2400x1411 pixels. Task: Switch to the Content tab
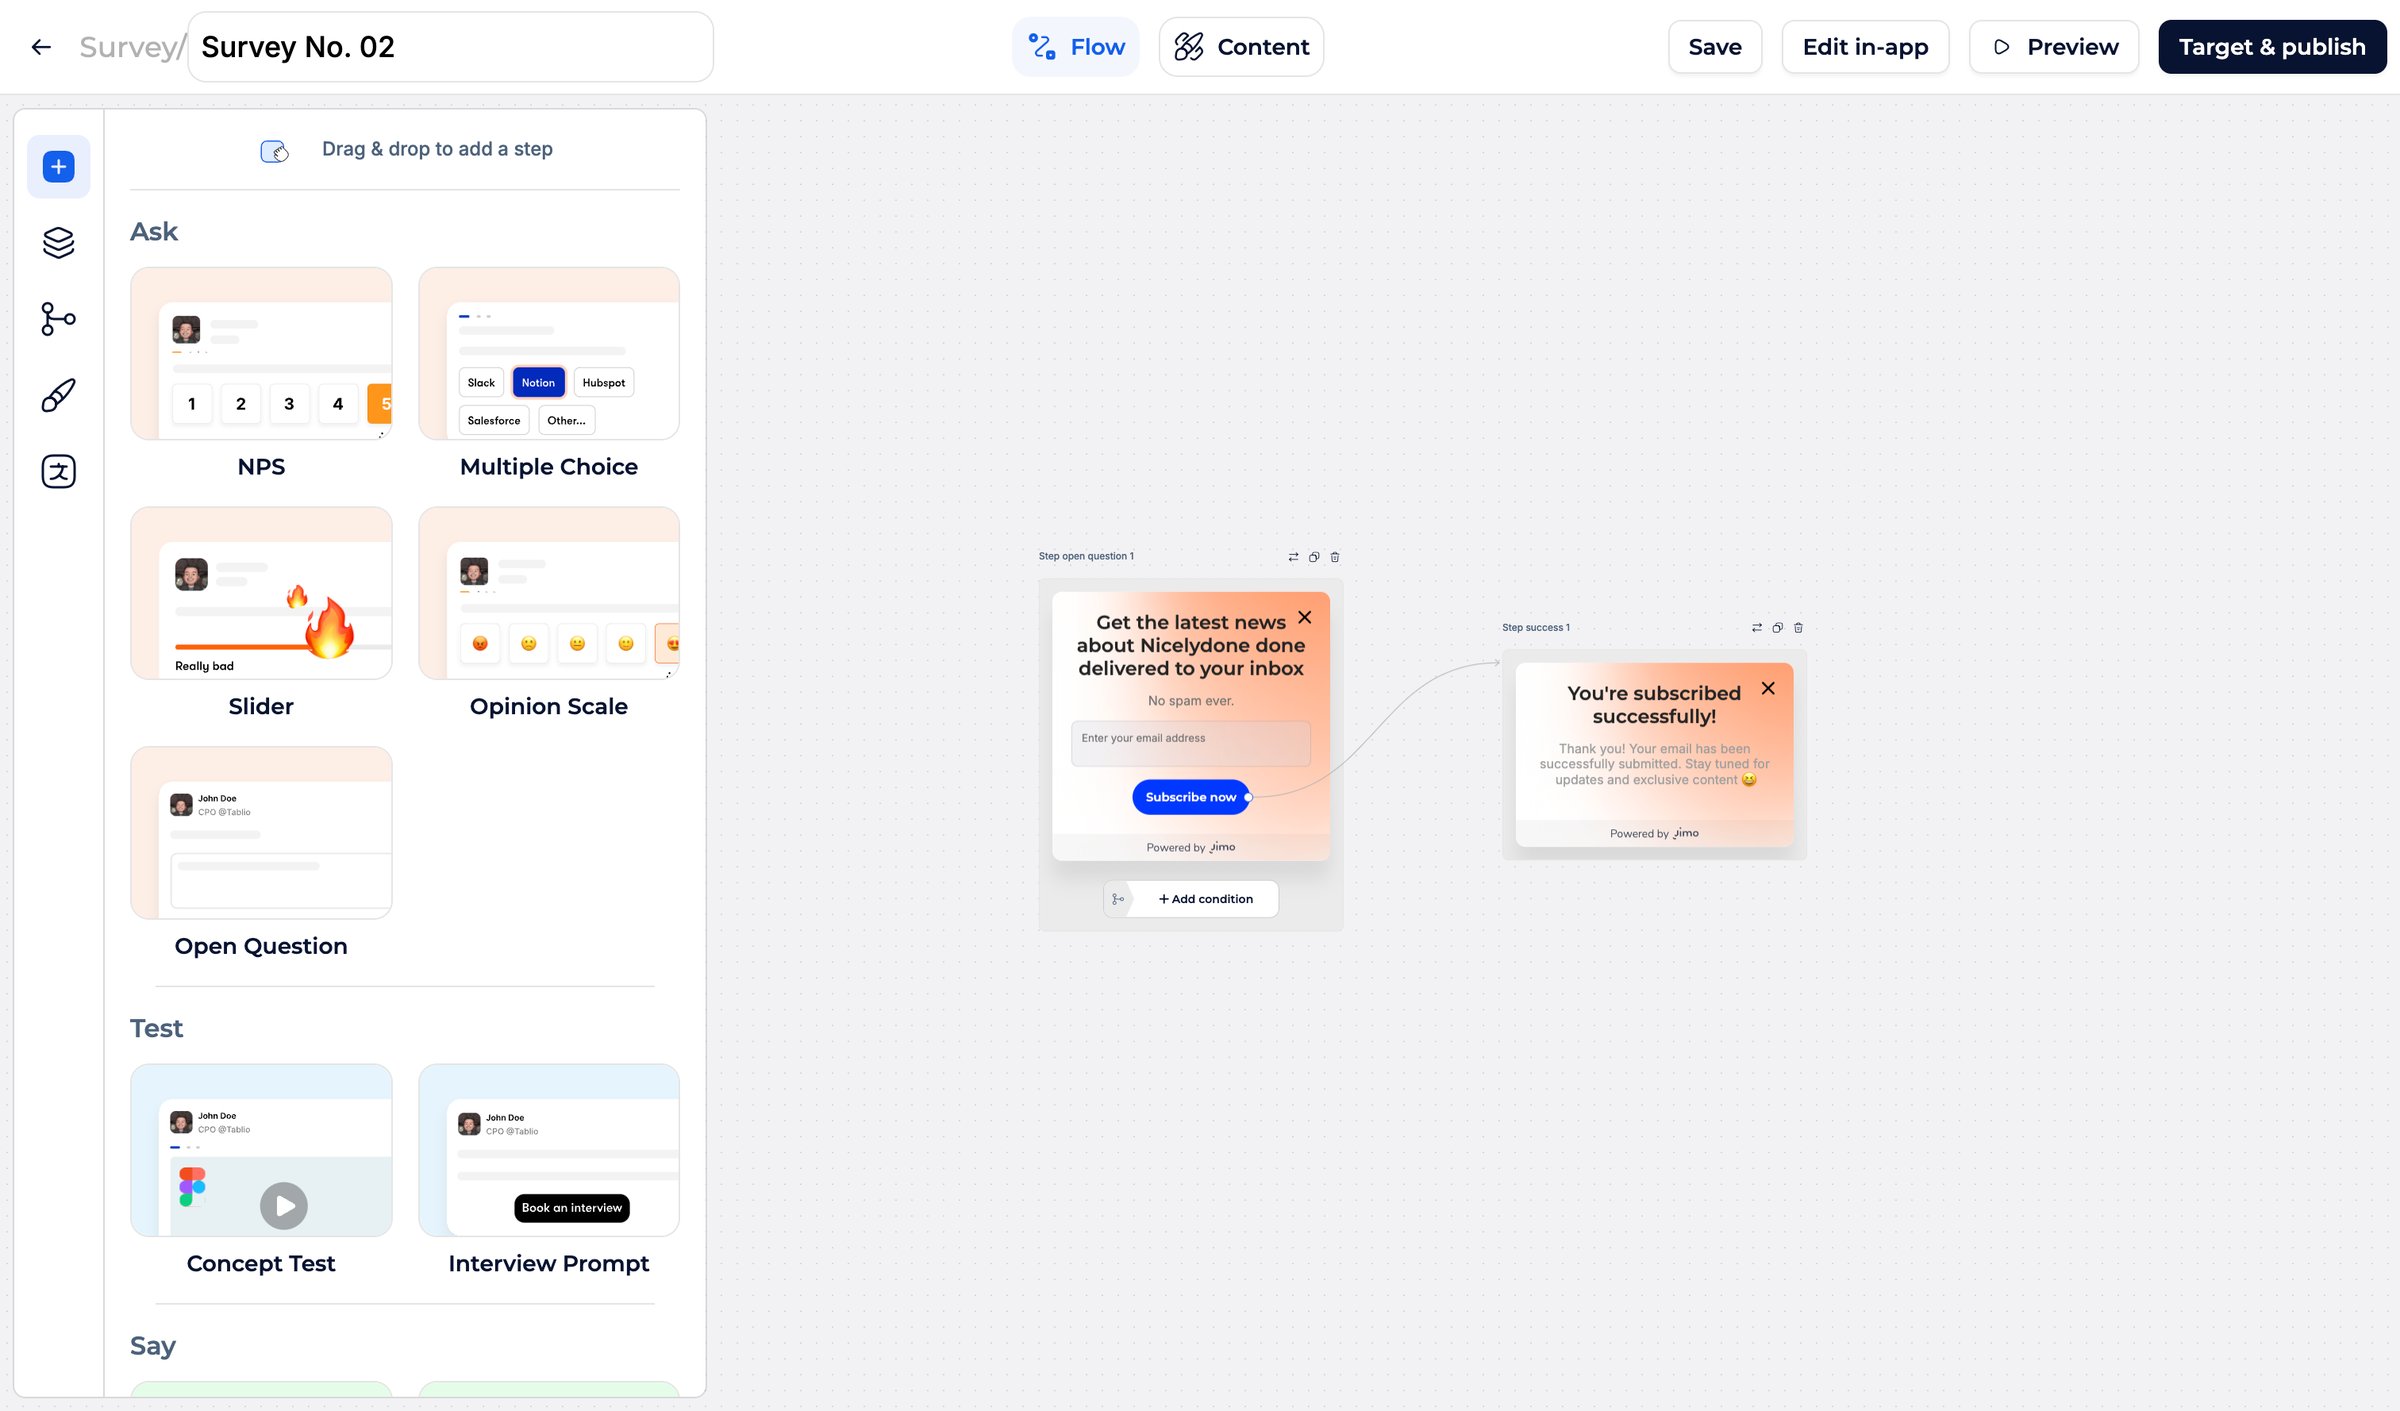click(1241, 47)
